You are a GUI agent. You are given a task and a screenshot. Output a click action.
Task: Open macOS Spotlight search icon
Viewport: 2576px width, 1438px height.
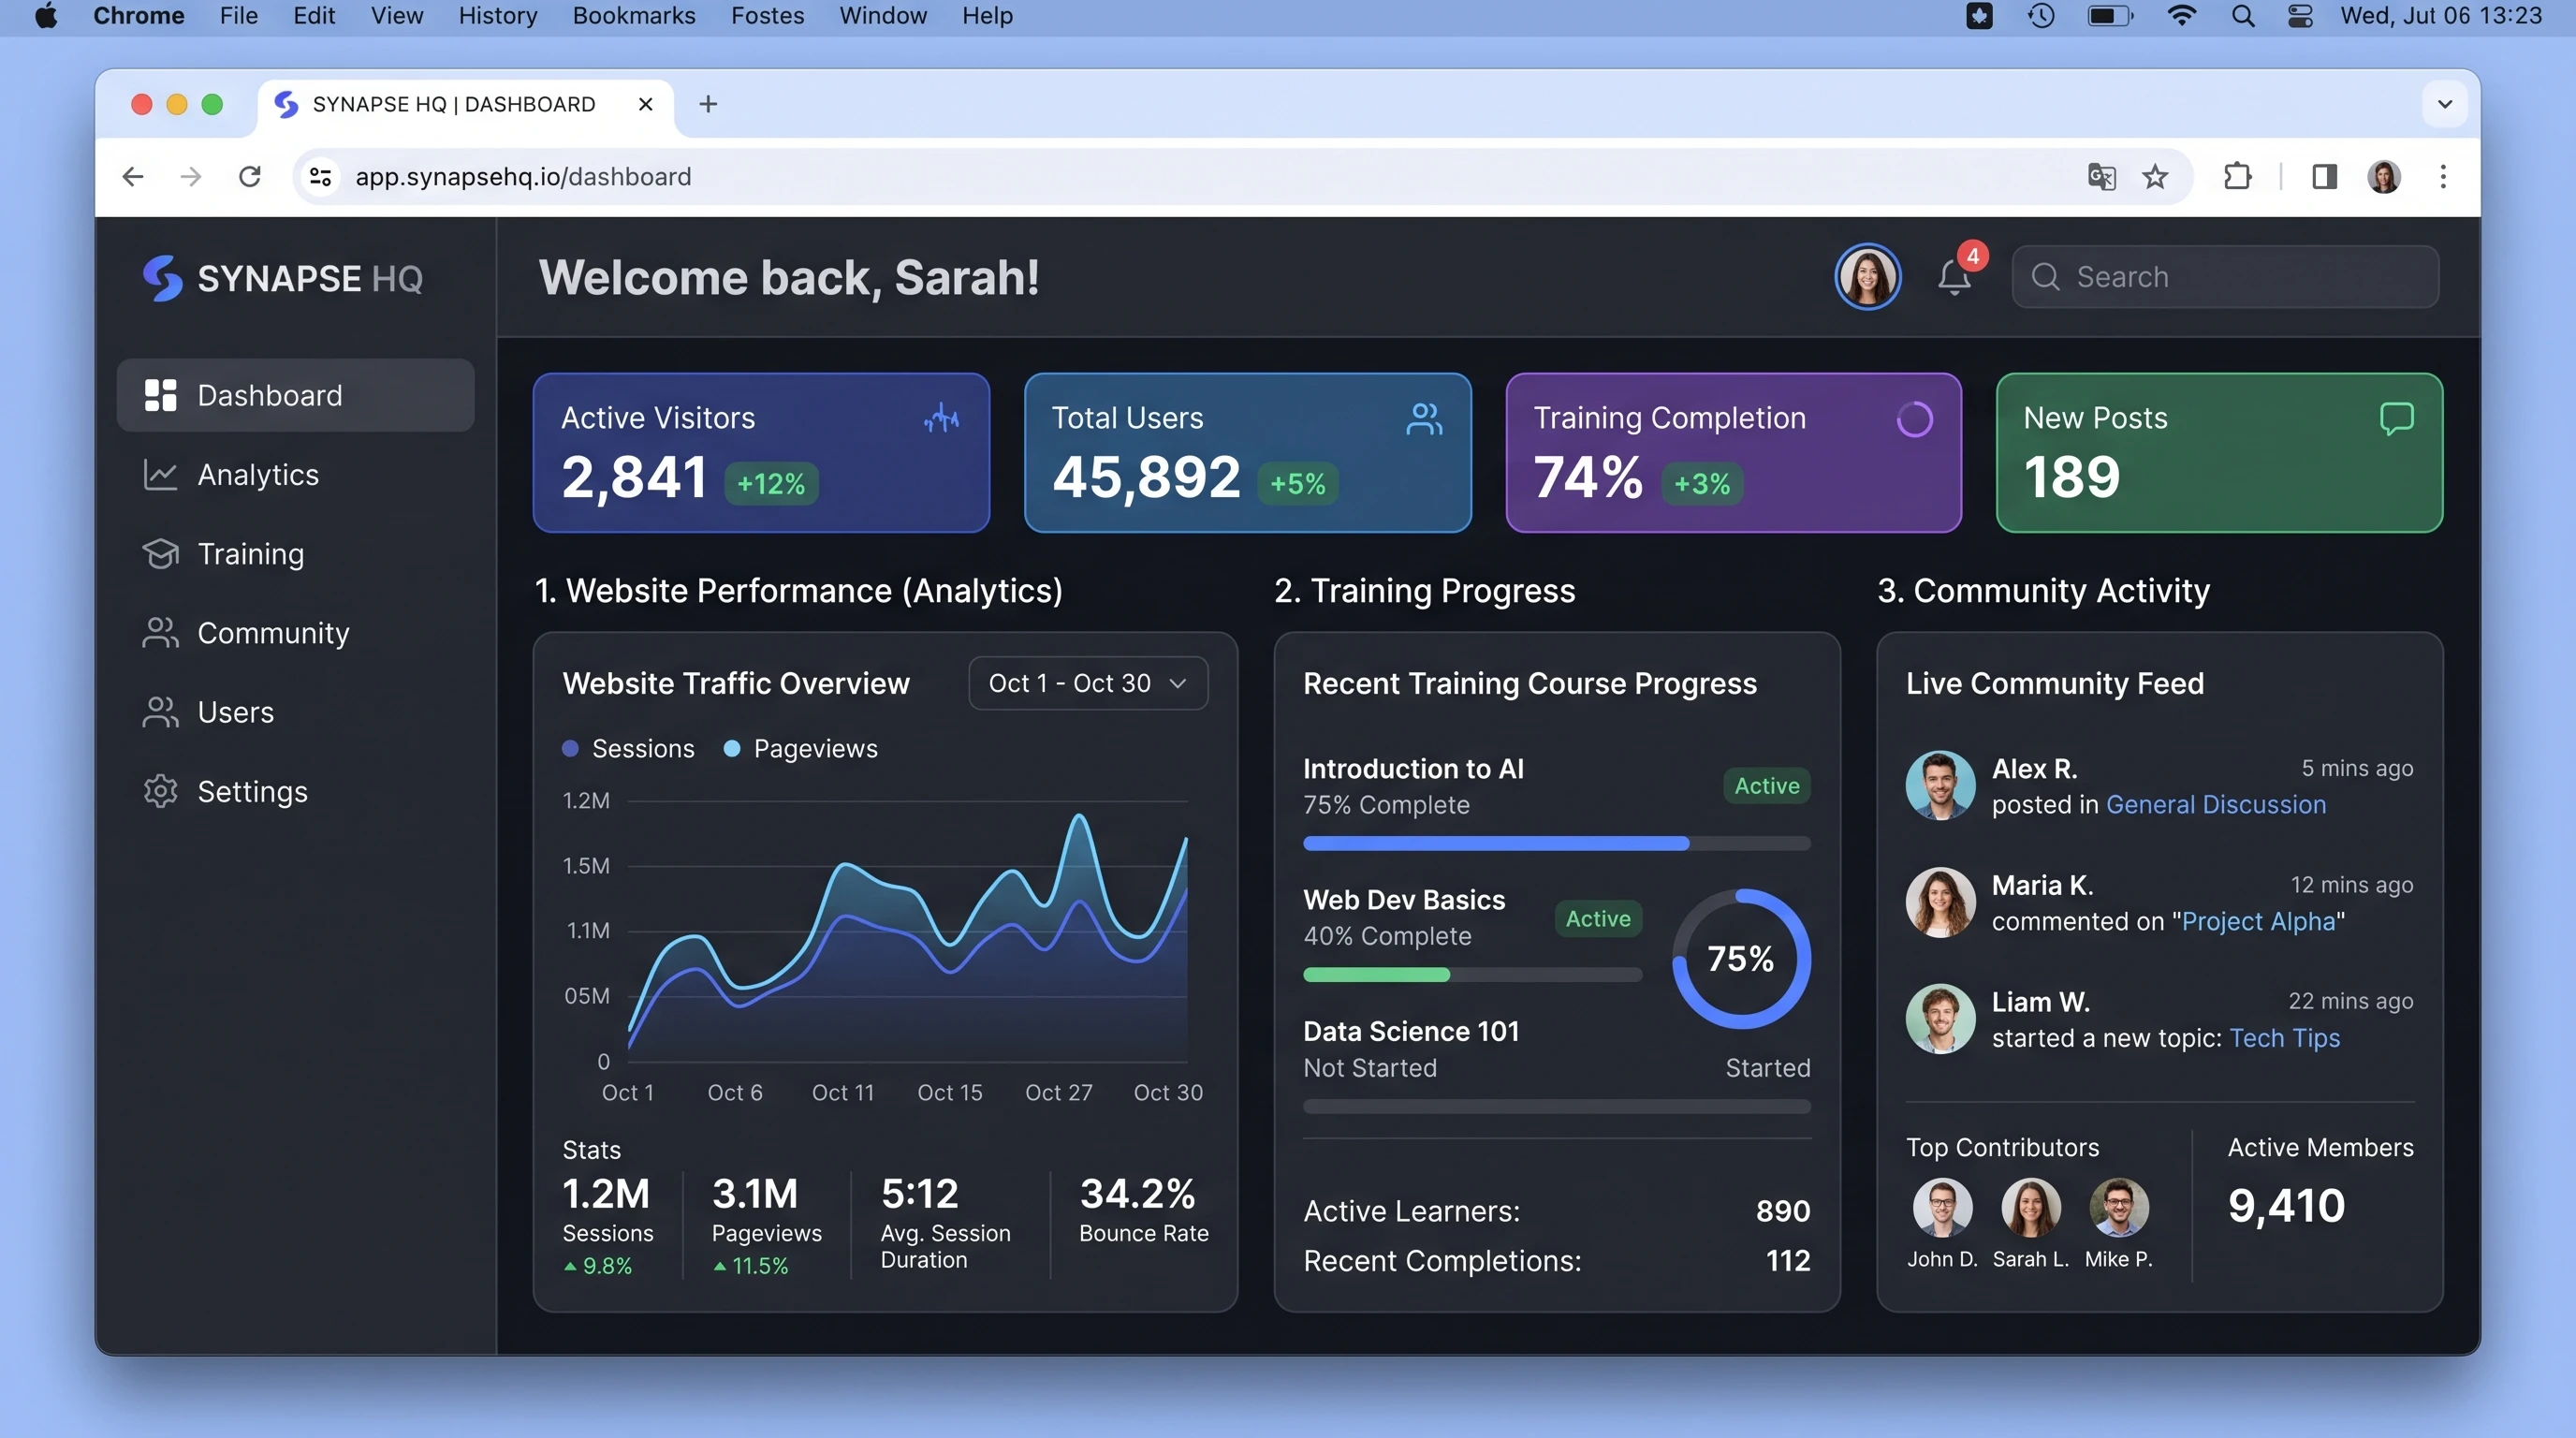coord(2243,16)
